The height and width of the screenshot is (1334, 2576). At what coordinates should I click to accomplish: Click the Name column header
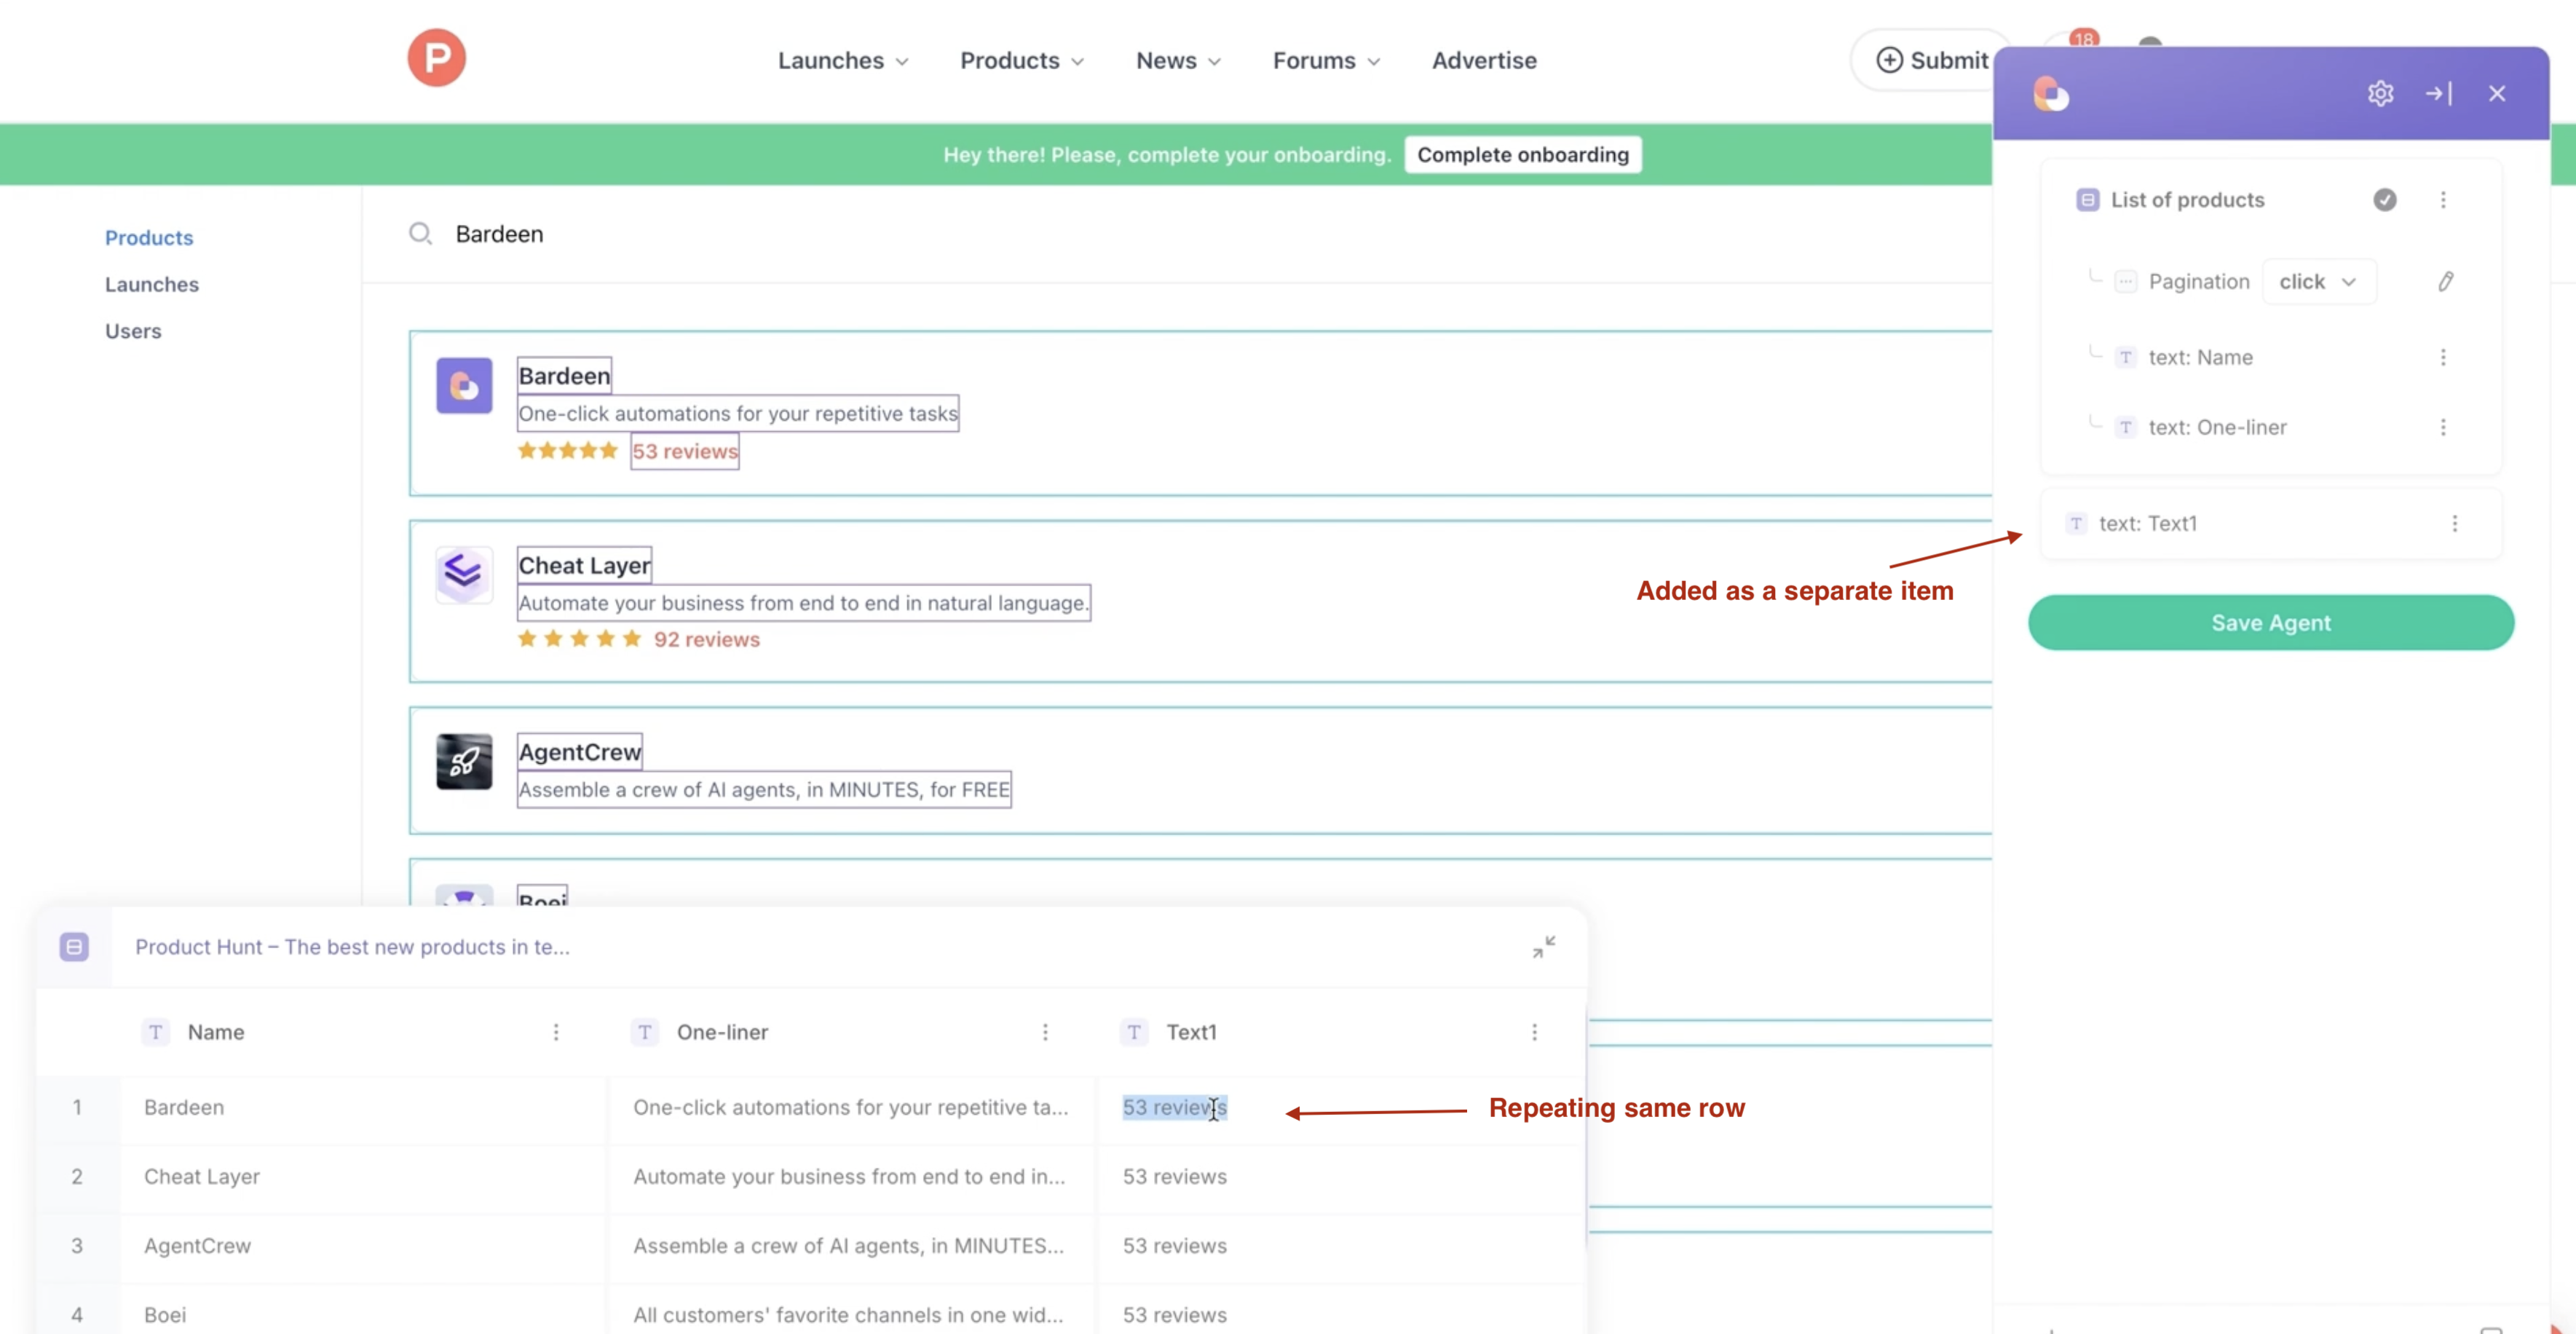tap(216, 1033)
